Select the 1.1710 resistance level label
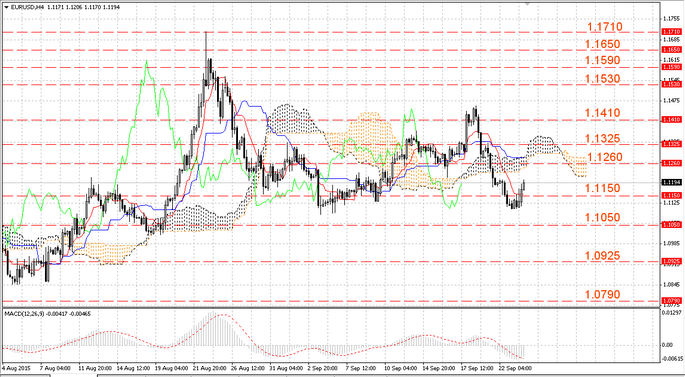 coord(605,27)
